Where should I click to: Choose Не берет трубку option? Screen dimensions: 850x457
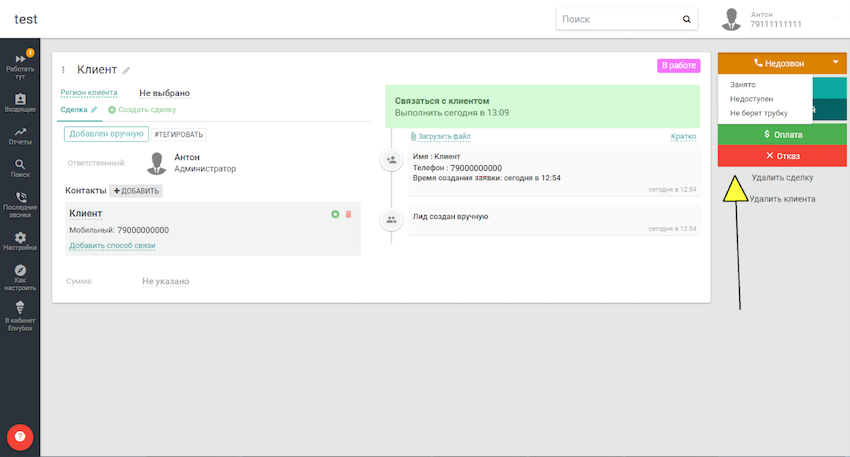758,113
